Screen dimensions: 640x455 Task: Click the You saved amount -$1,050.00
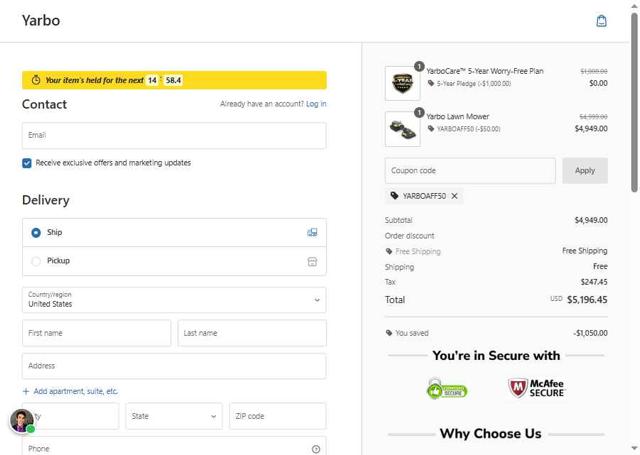(590, 333)
